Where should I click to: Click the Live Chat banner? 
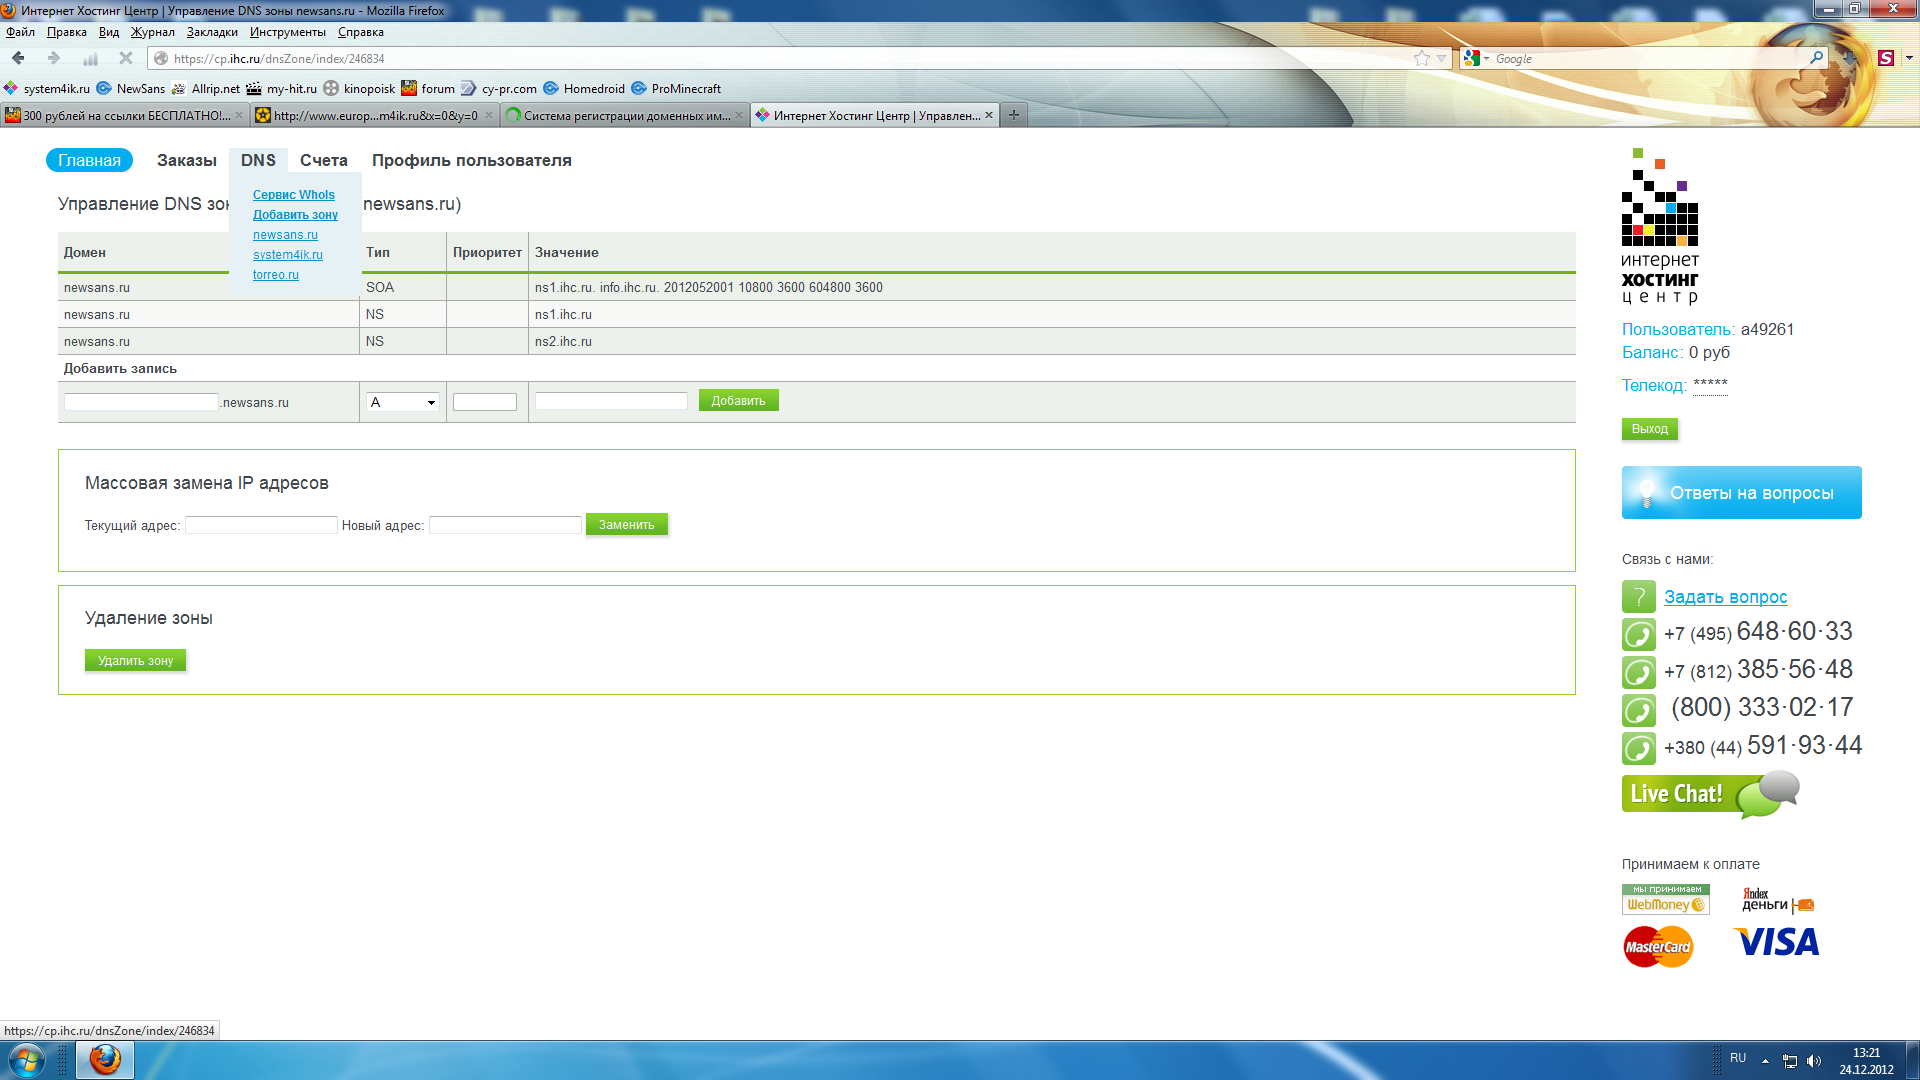1710,794
